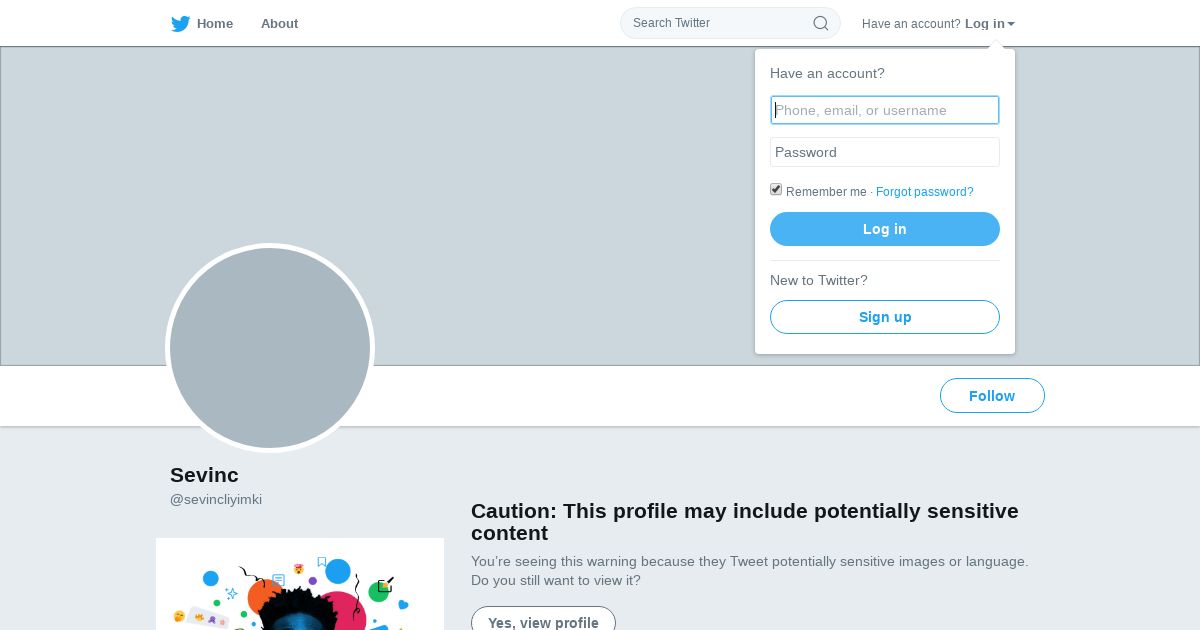Click the bookmark icon in the illustration
This screenshot has width=1200, height=630.
[321, 562]
